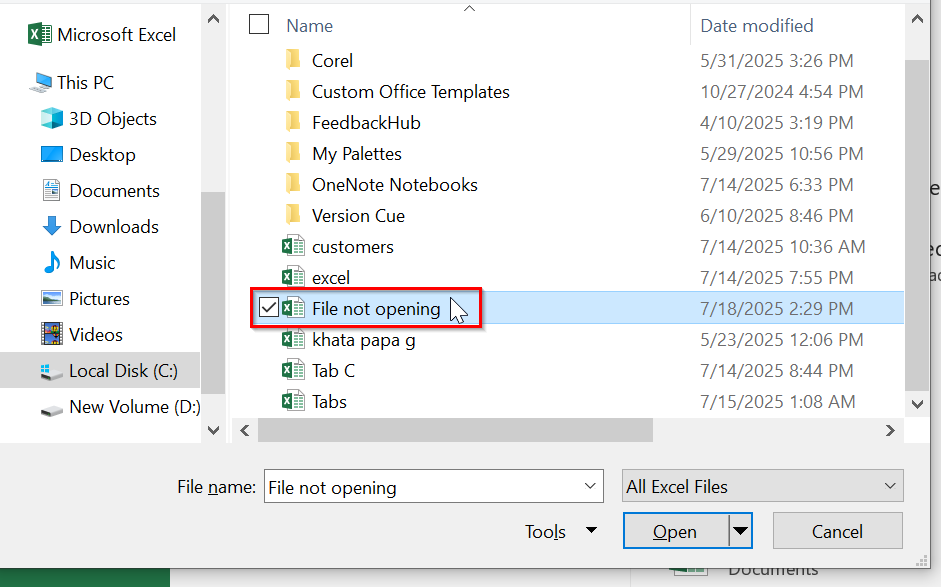Click the File not opening Excel file icon
This screenshot has height=587, width=941.
(293, 308)
